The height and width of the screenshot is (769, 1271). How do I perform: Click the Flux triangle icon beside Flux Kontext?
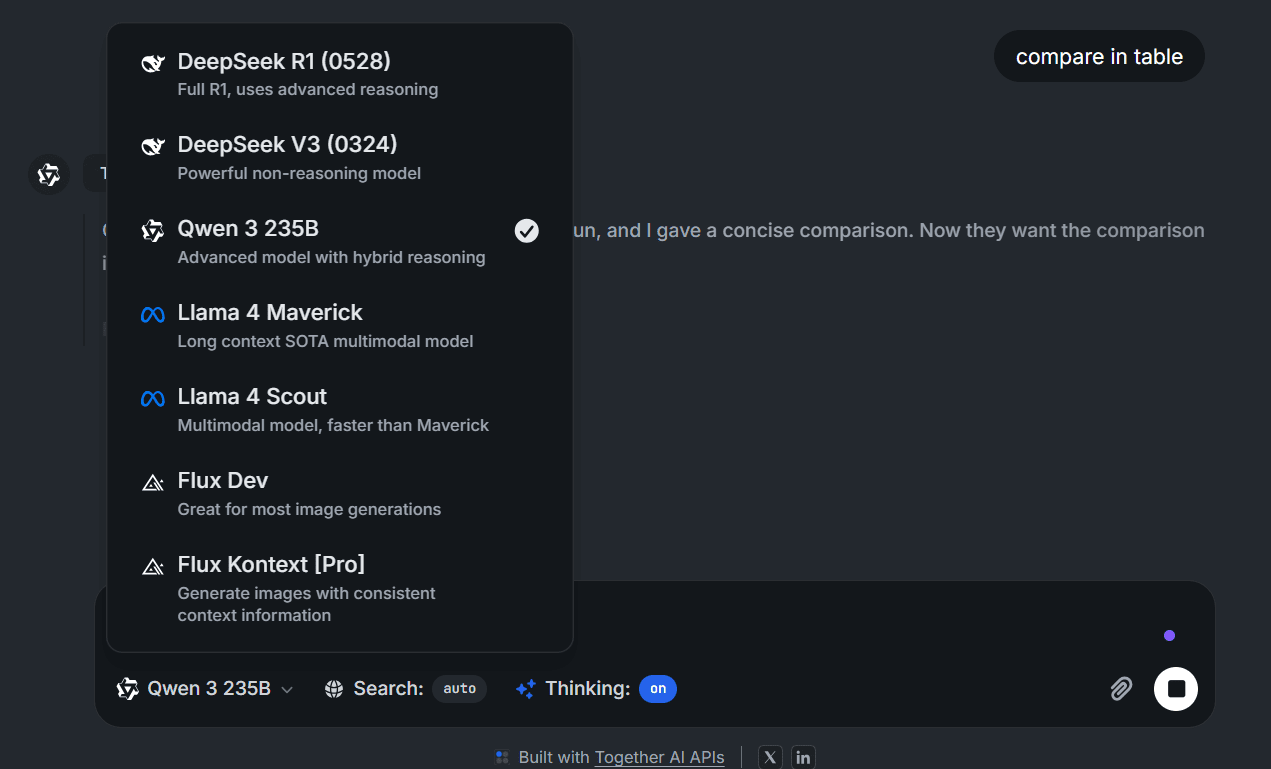153,567
